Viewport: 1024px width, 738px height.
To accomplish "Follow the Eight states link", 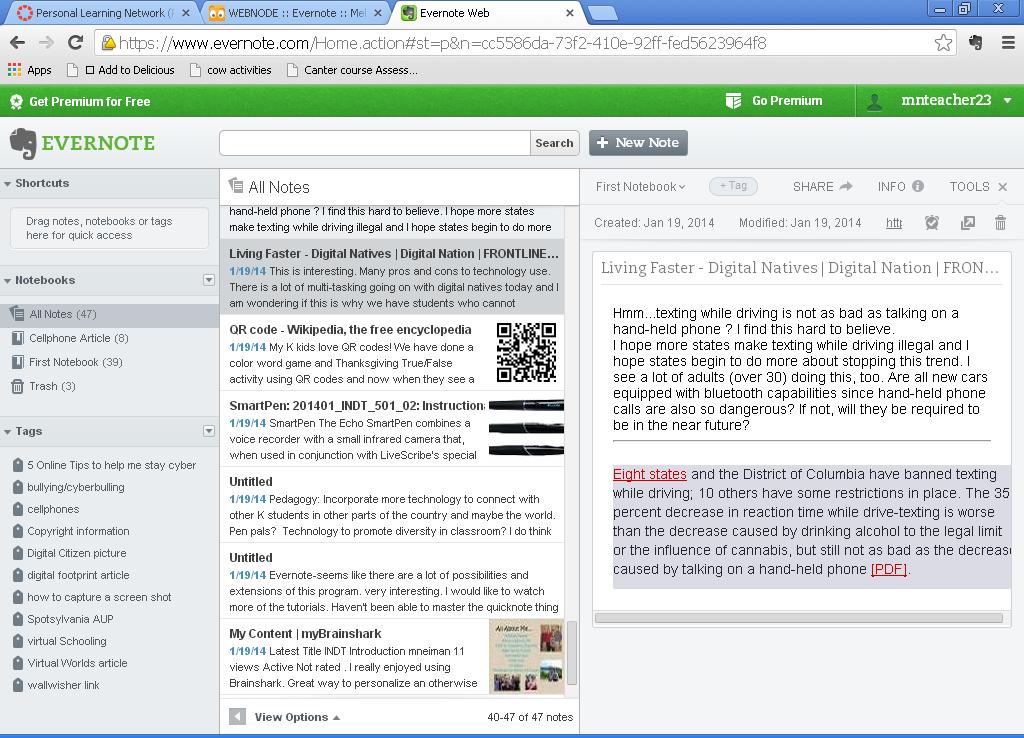I will (x=649, y=474).
